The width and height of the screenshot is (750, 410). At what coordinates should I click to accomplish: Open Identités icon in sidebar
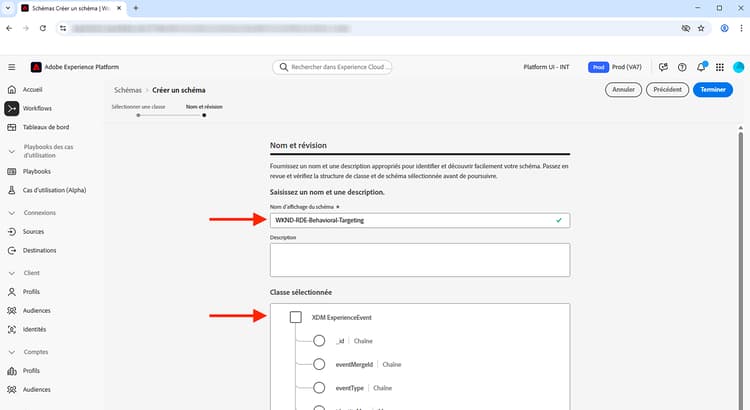pos(12,330)
